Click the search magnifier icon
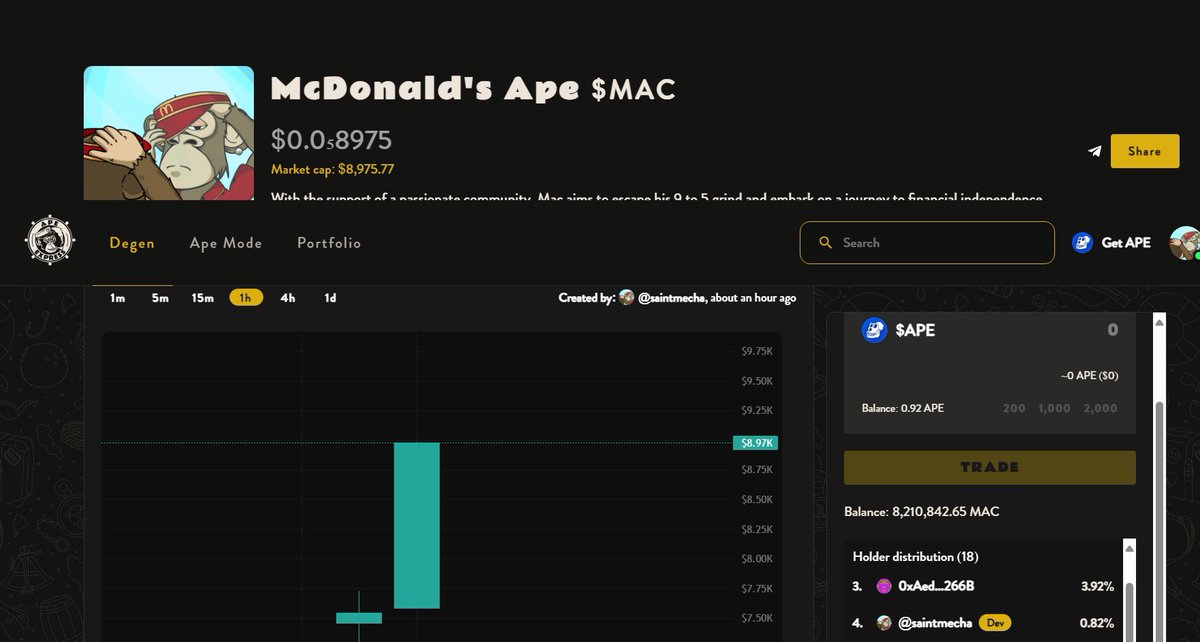1200x642 pixels. click(x=826, y=243)
